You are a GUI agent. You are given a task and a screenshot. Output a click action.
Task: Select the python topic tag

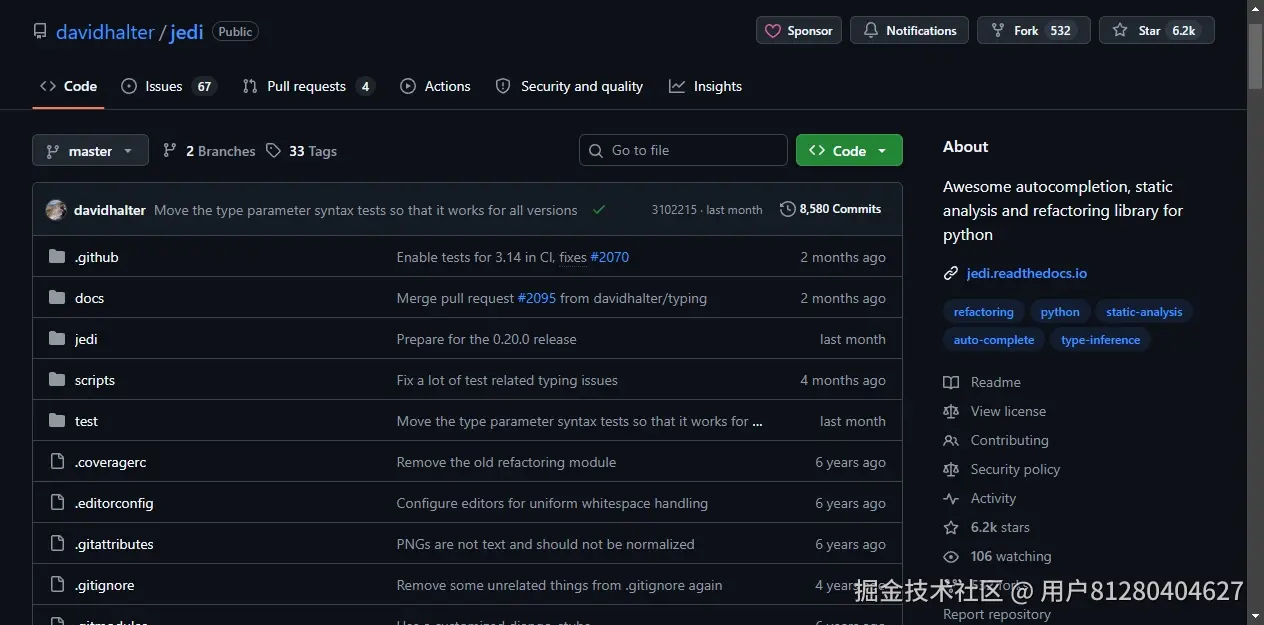point(1059,312)
